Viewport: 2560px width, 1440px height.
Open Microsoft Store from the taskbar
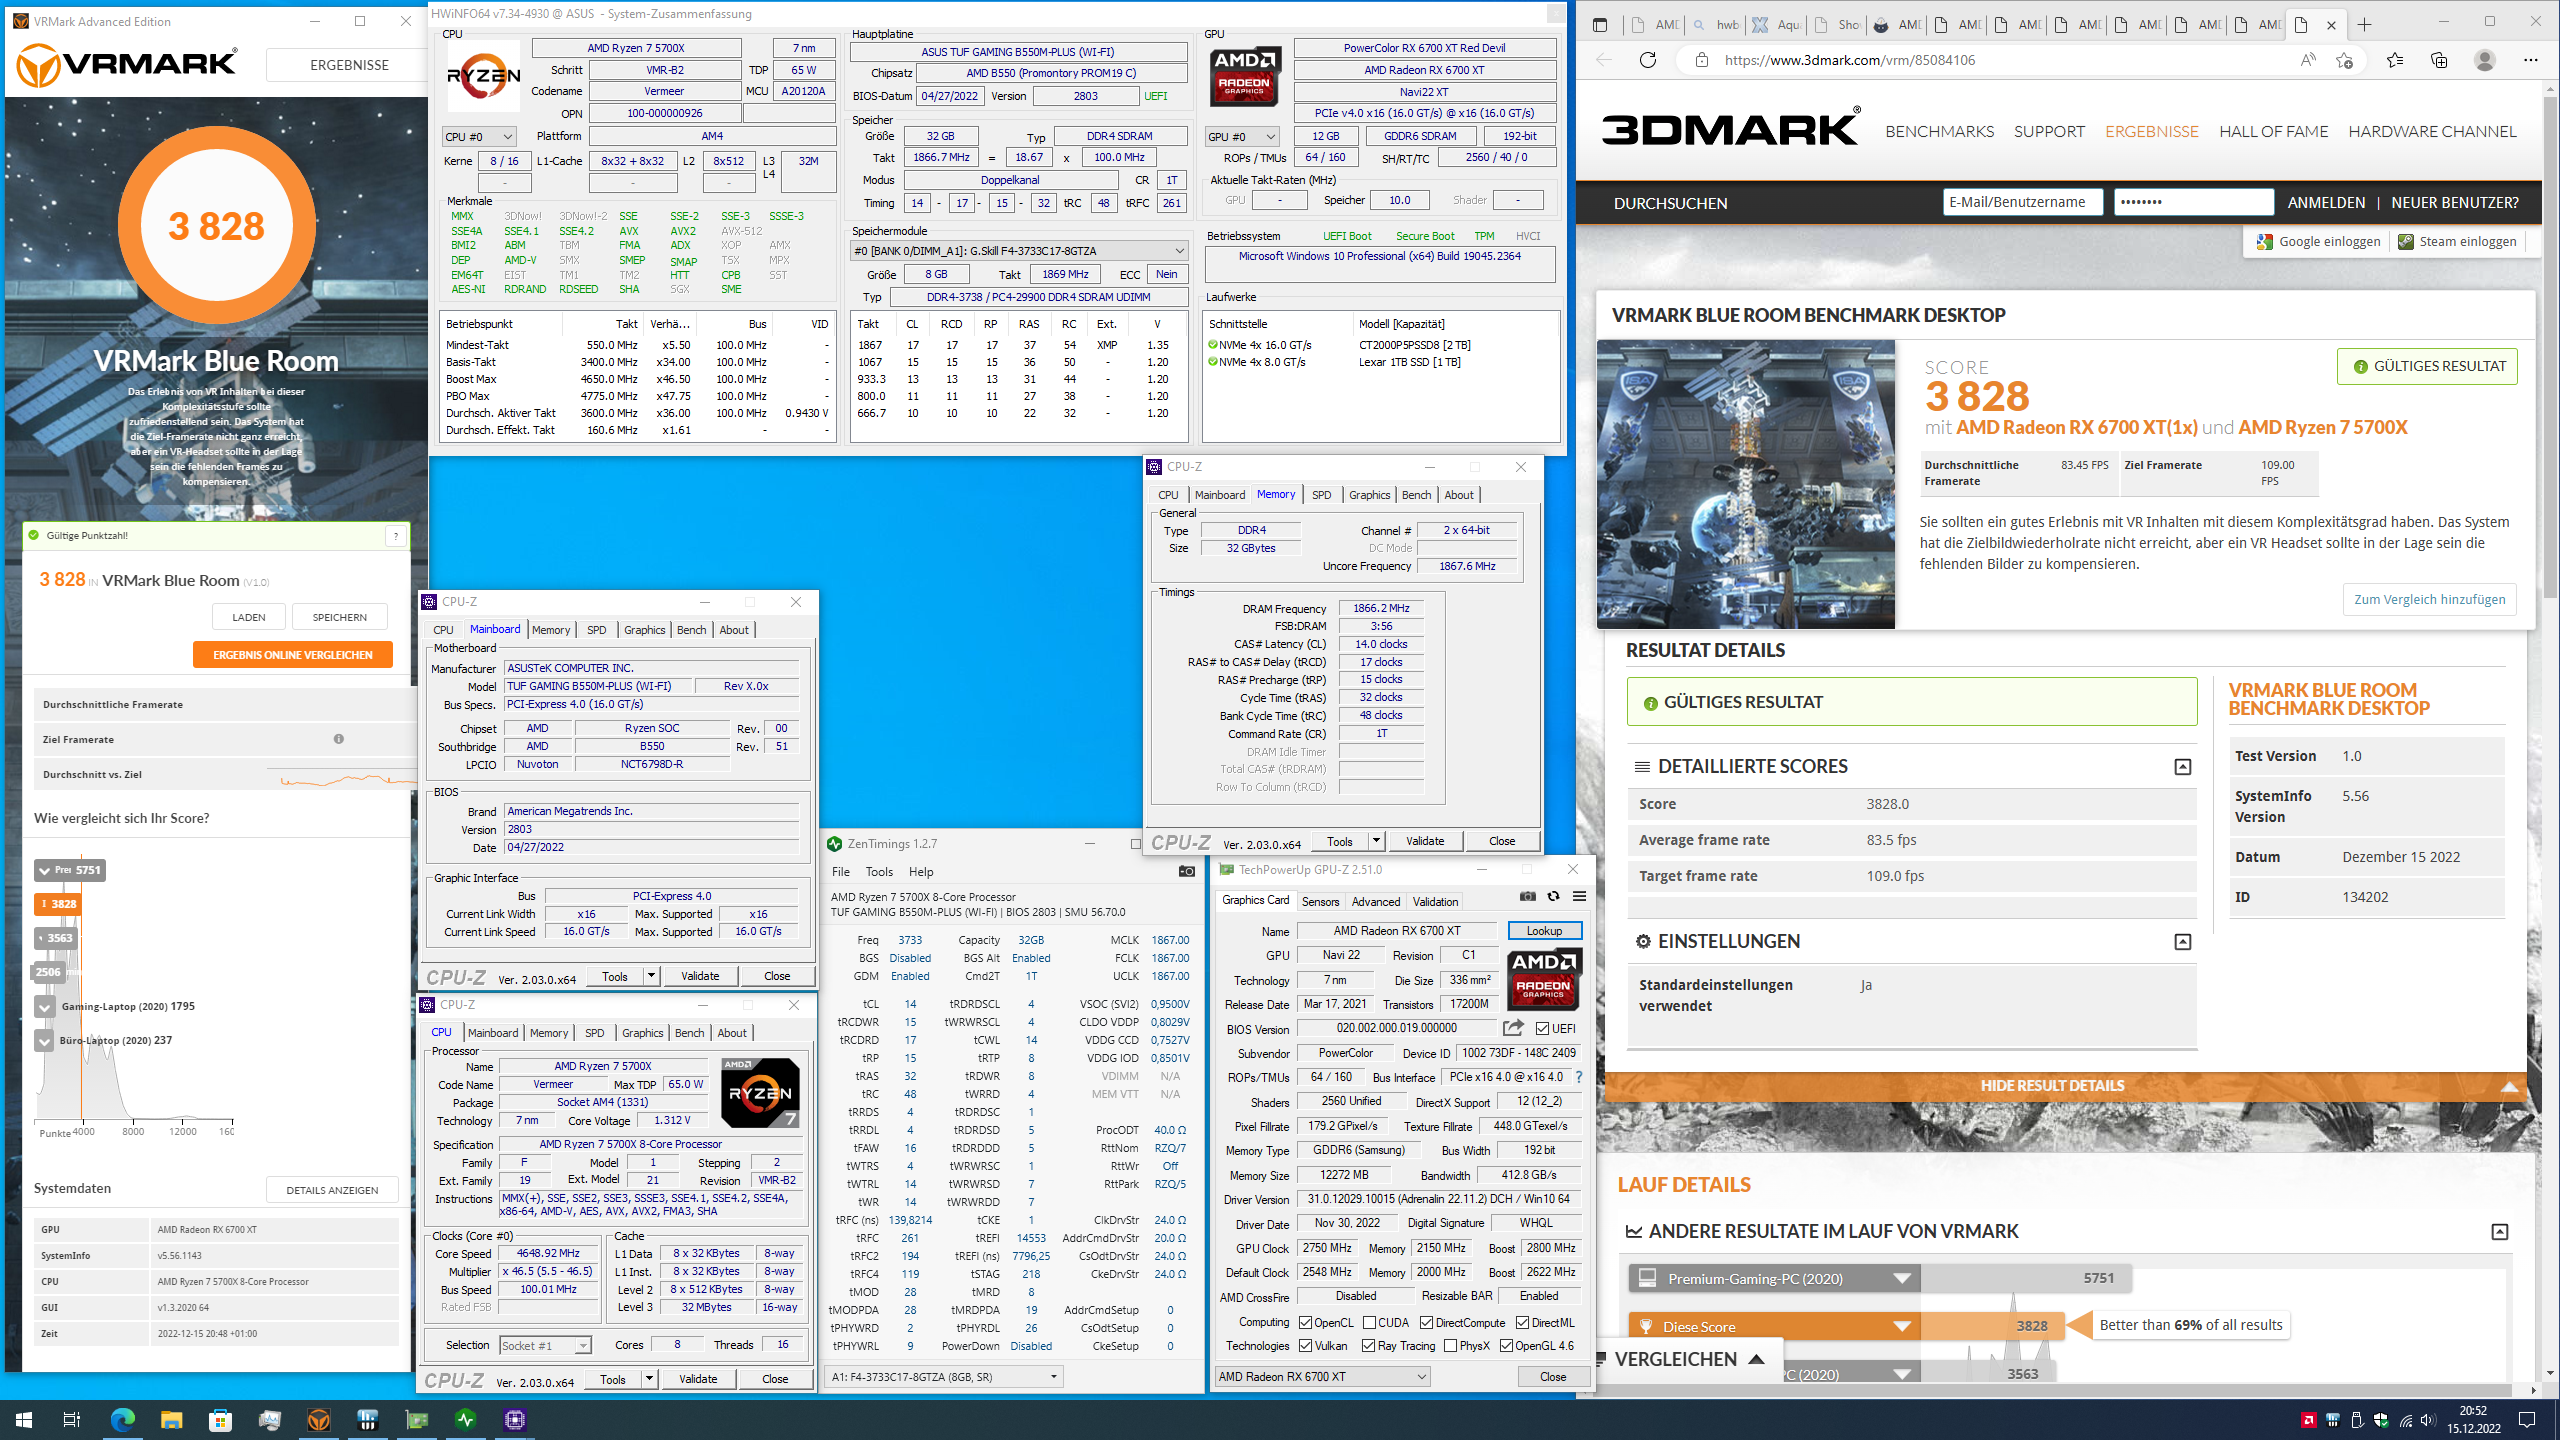[x=220, y=1419]
